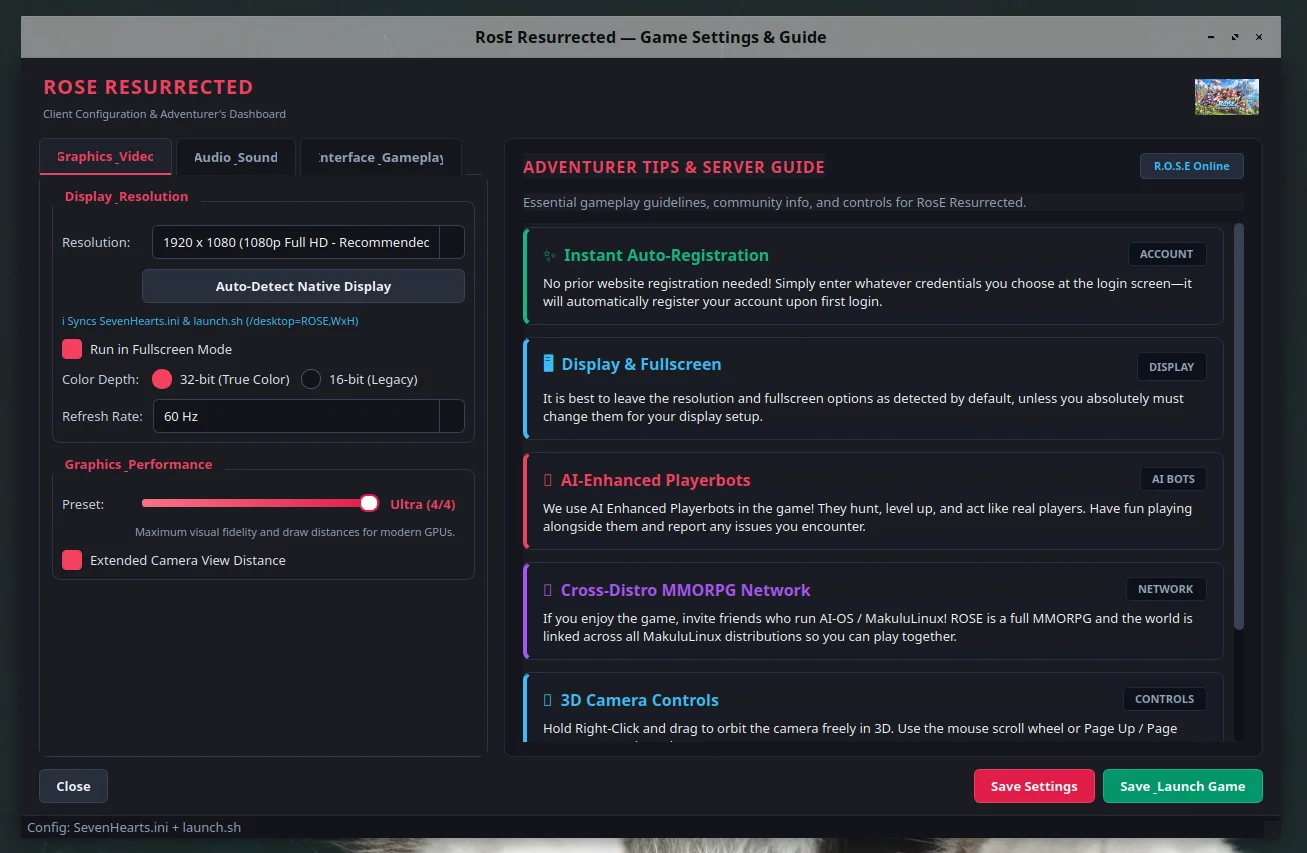Click the R.O.S.E Online badge button
The width and height of the screenshot is (1307, 853).
click(x=1192, y=166)
